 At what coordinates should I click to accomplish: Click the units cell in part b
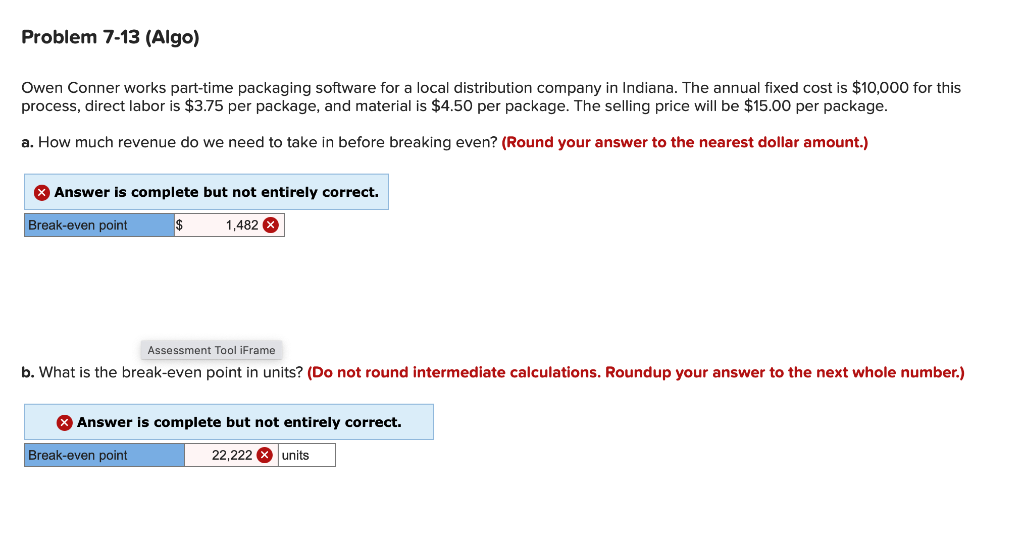(x=307, y=455)
